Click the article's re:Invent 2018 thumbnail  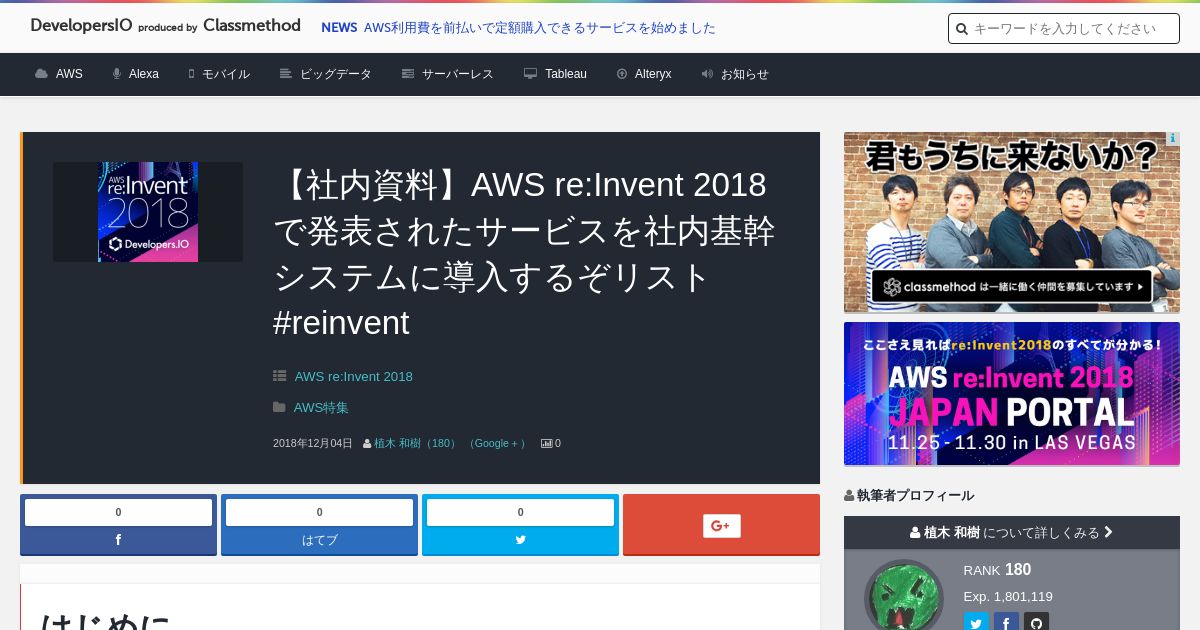click(148, 212)
